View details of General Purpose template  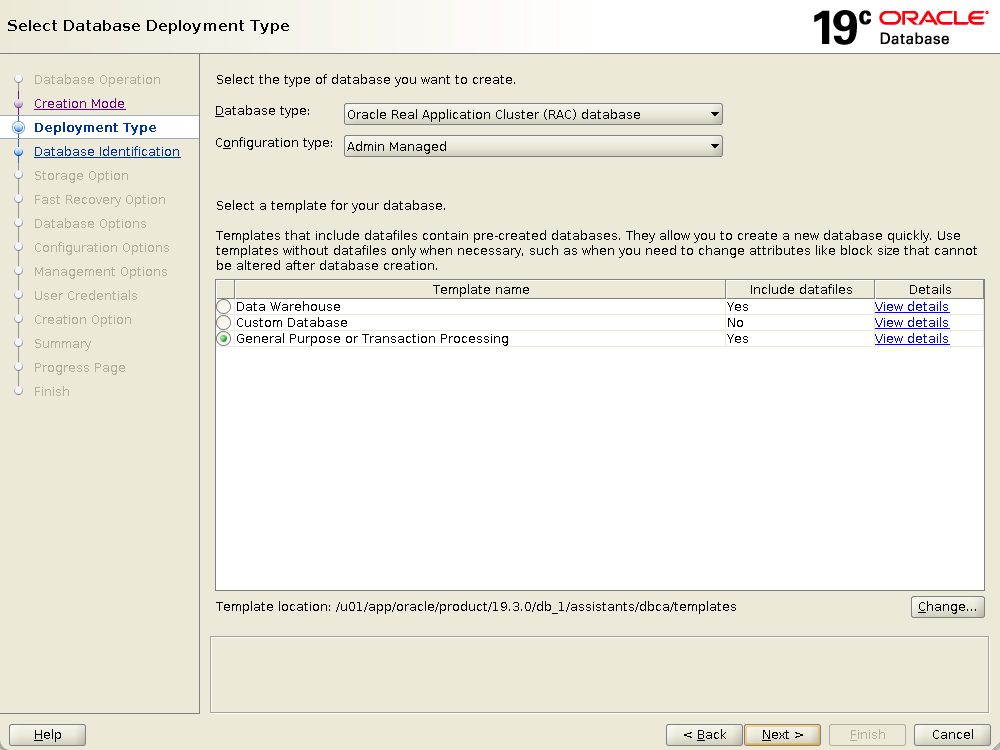click(x=911, y=339)
